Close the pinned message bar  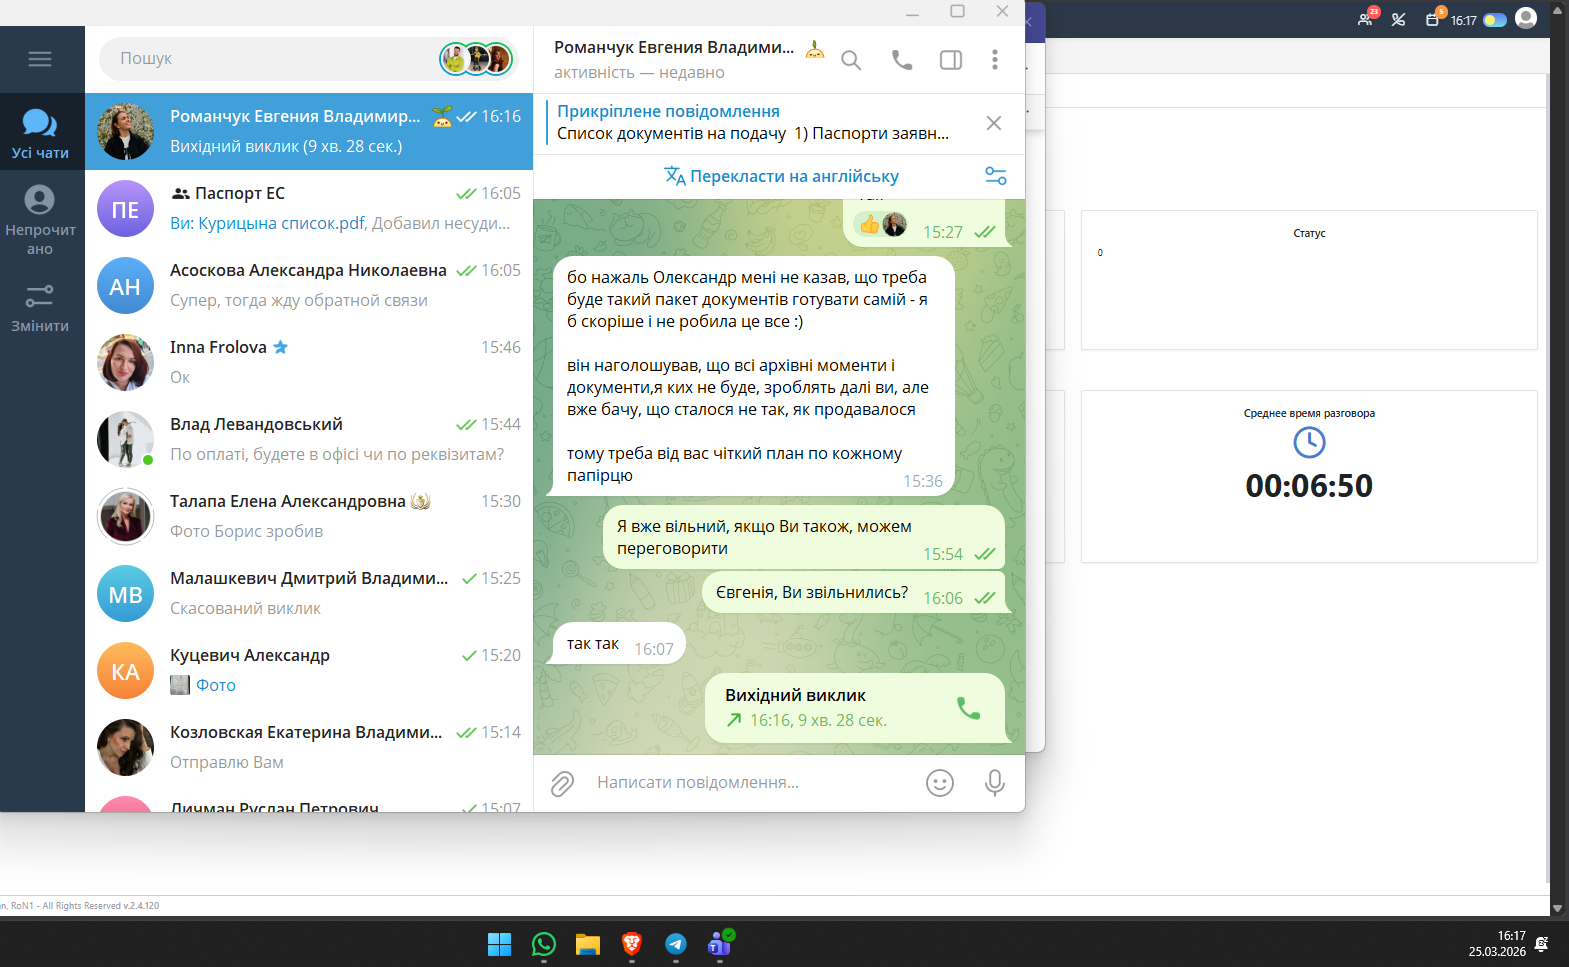click(994, 123)
